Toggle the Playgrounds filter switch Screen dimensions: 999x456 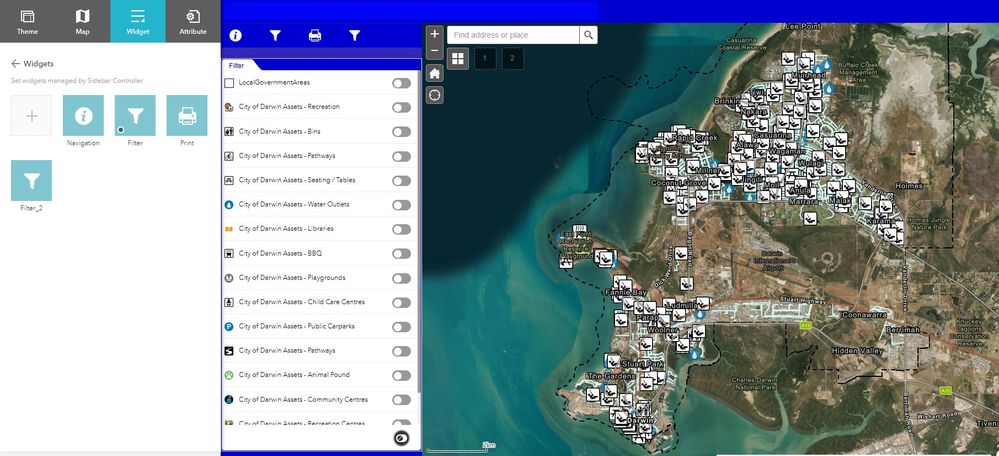click(x=401, y=278)
